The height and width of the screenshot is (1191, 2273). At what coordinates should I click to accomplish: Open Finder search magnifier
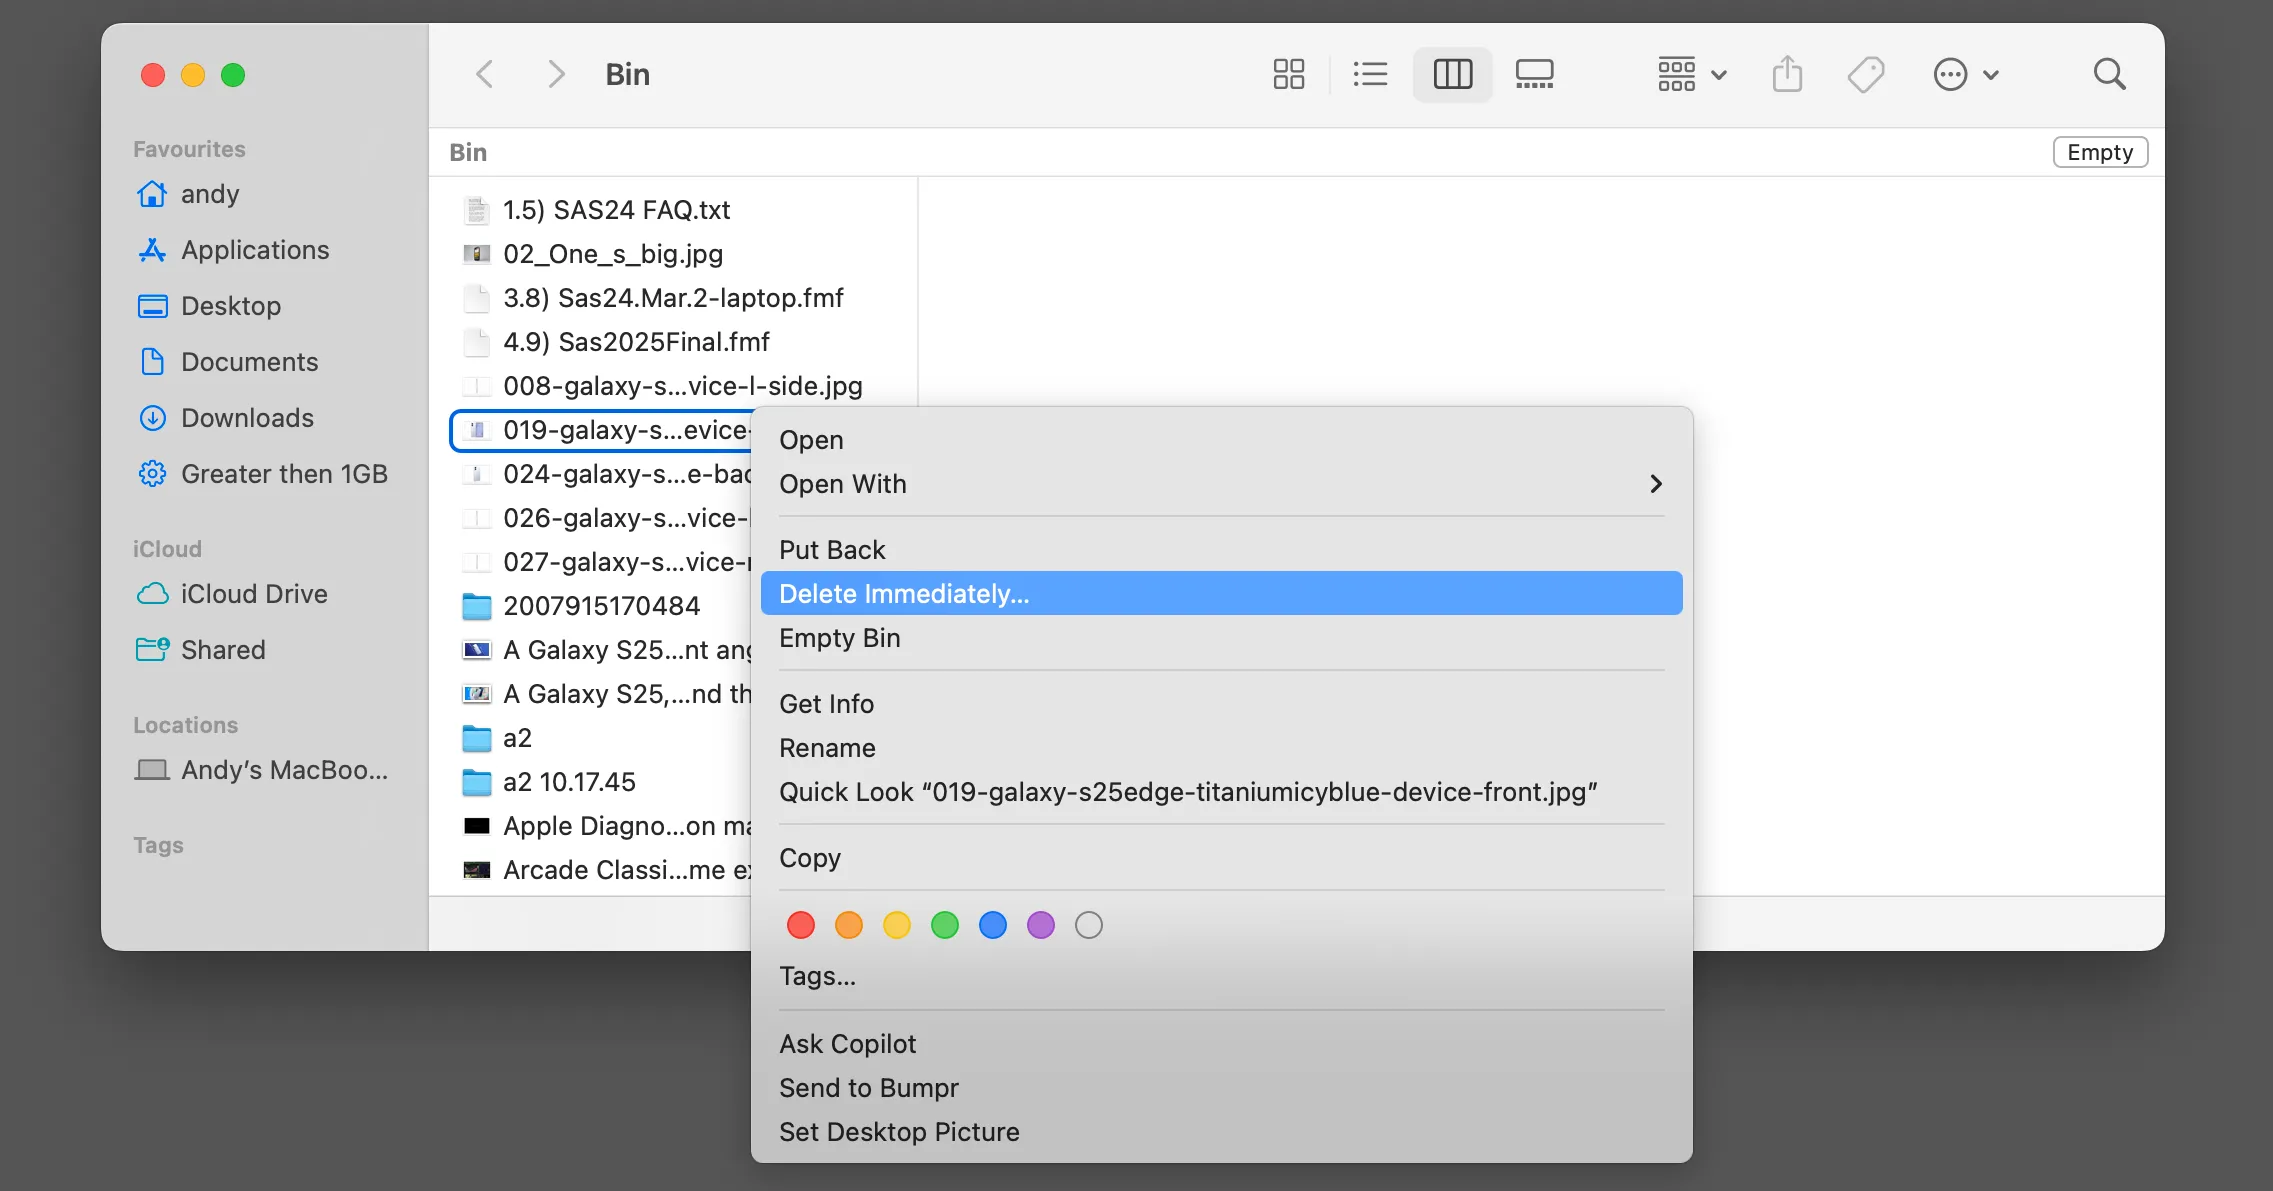pos(2109,74)
